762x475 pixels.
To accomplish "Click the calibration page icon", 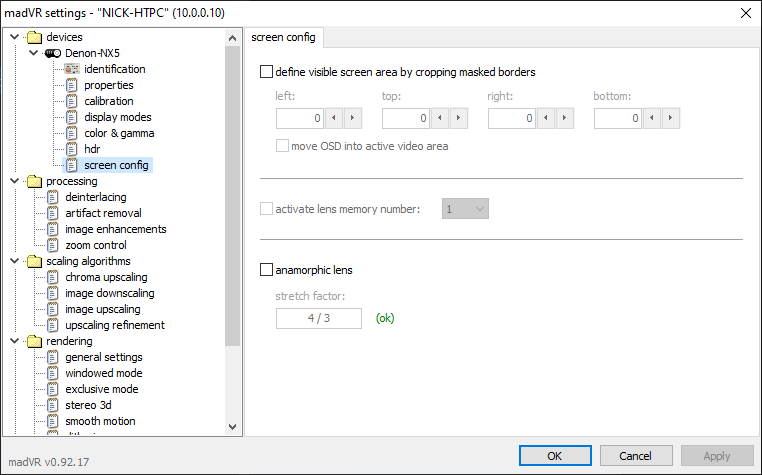I will [72, 101].
